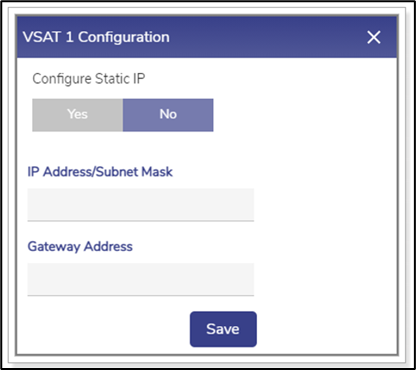Close the VSAT 1 Configuration dialog
Viewport: 416px width, 370px height.
(374, 37)
